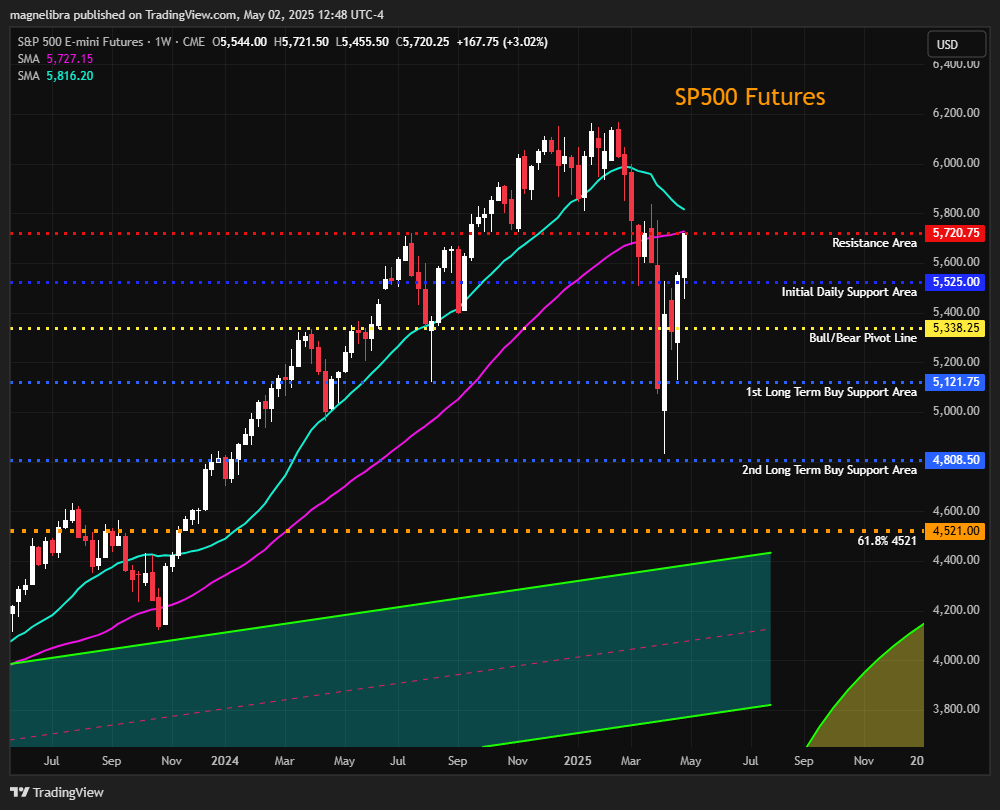Click the teal SMA 5,816.20 legend
This screenshot has height=810, width=1000.
coord(55,76)
